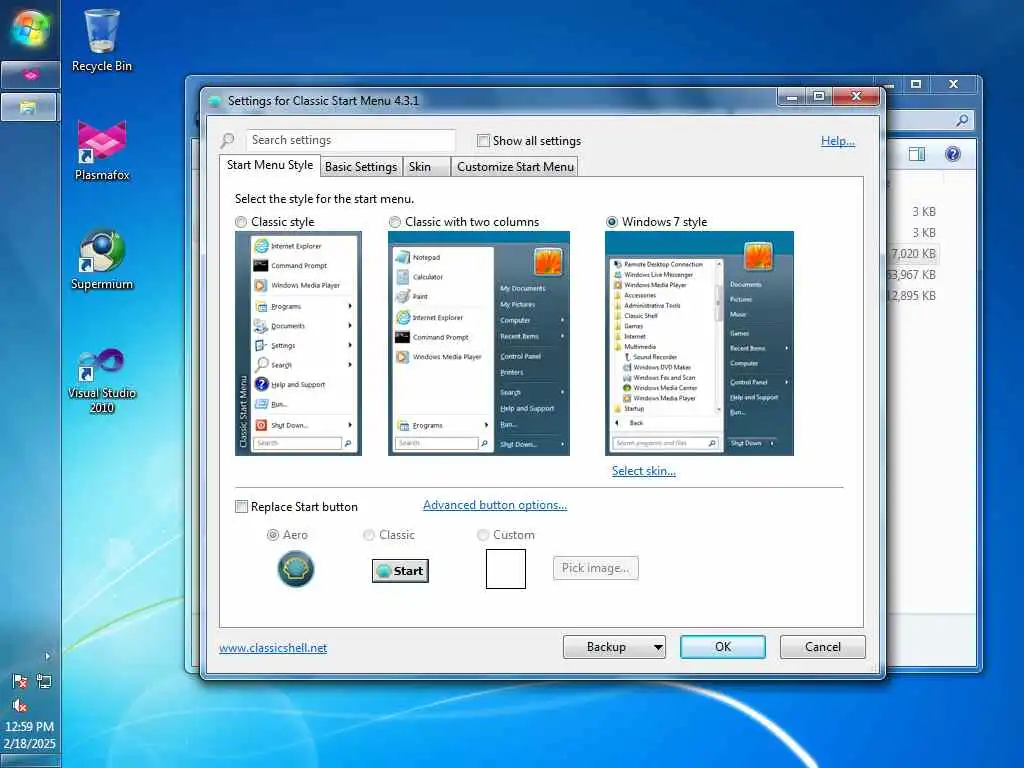The width and height of the screenshot is (1024, 768).
Task: Click the empty custom button image box
Action: [x=505, y=569]
